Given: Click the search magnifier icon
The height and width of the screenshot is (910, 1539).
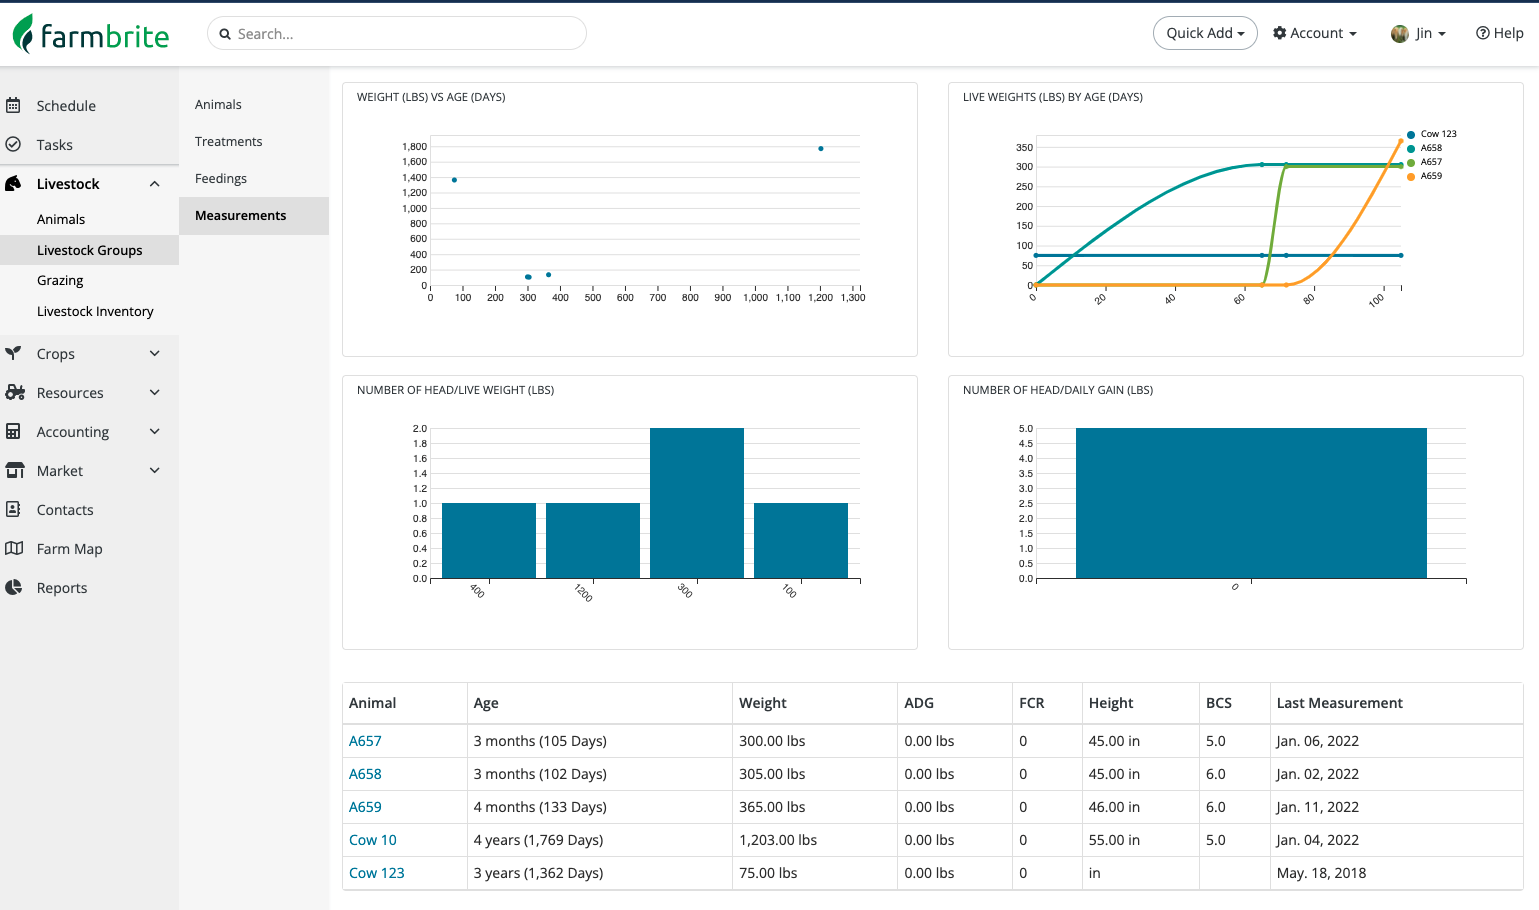Looking at the screenshot, I should [225, 34].
